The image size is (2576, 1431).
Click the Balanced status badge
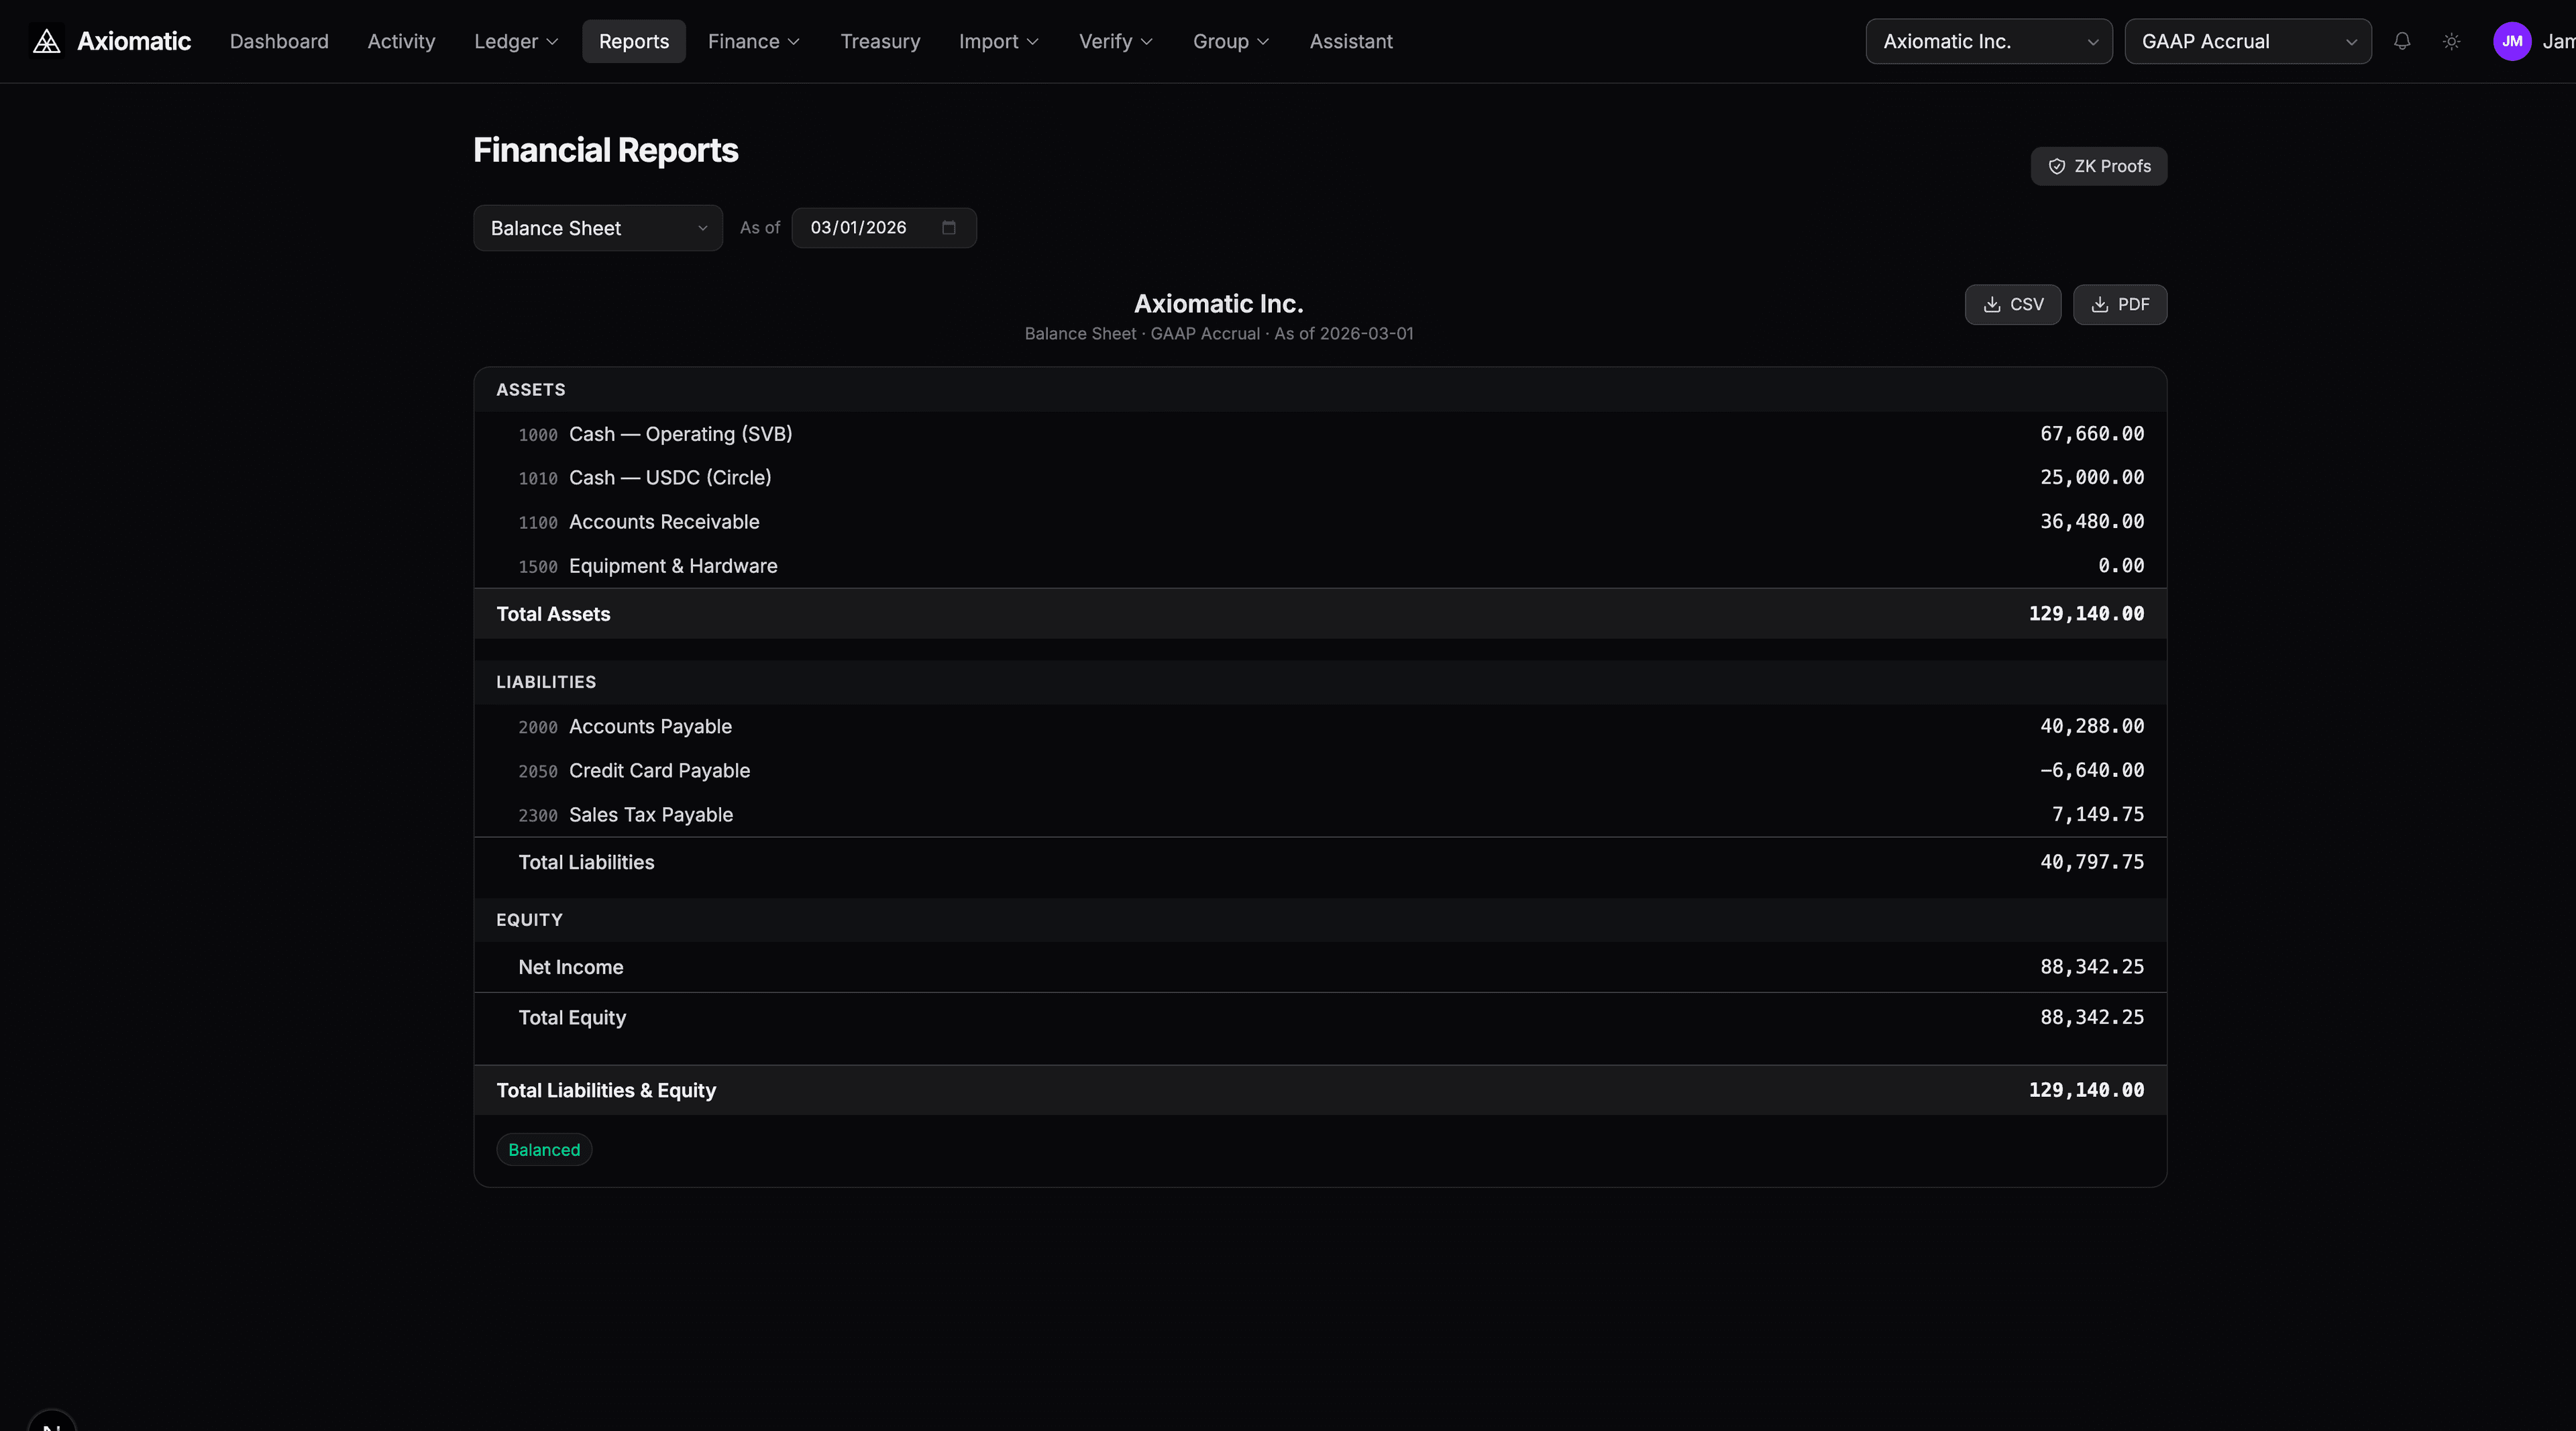(x=544, y=1150)
